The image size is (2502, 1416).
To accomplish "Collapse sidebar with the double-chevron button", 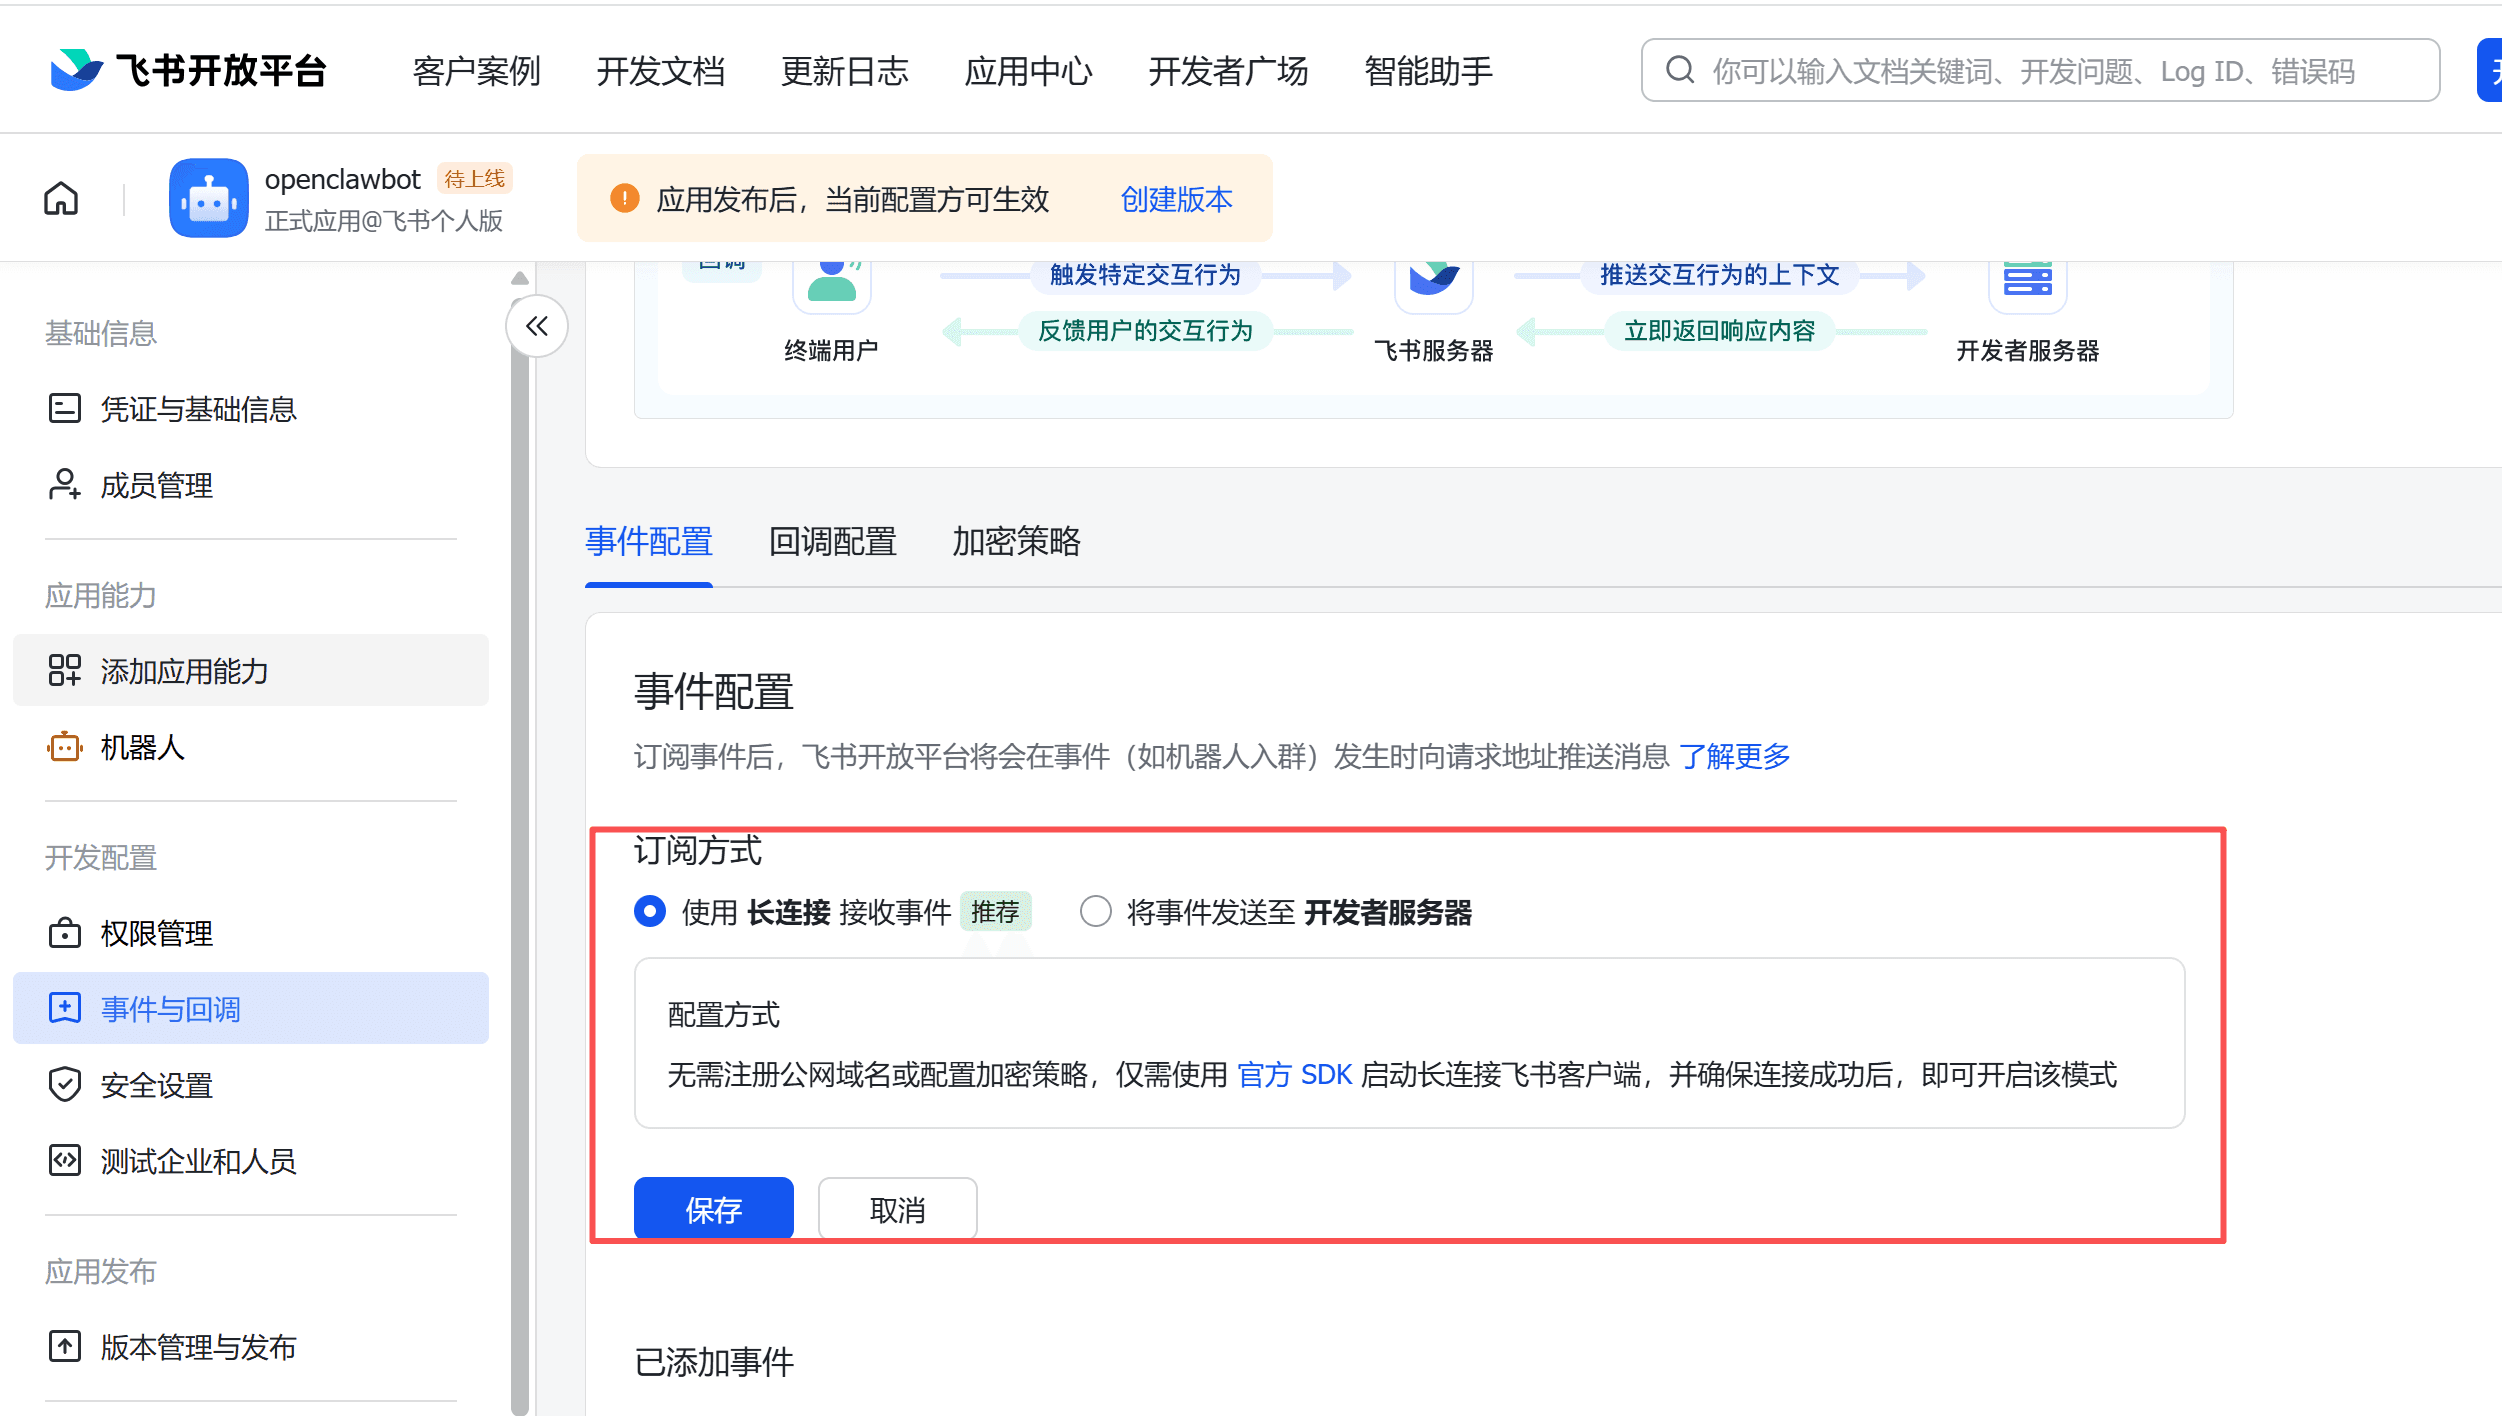I will click(537, 326).
